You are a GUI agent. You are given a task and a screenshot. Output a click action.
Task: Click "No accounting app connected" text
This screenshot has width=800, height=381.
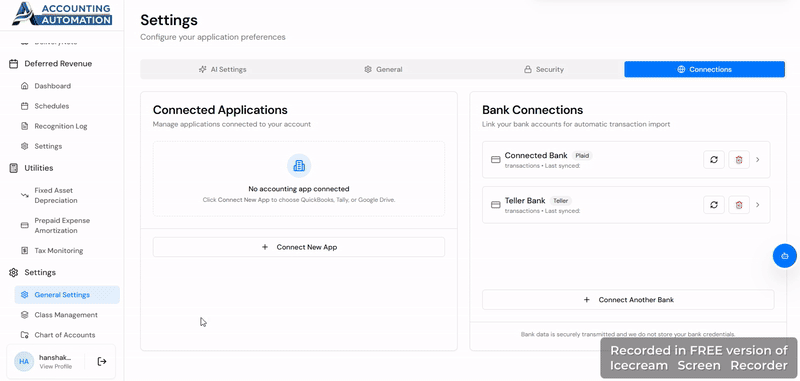(x=299, y=189)
